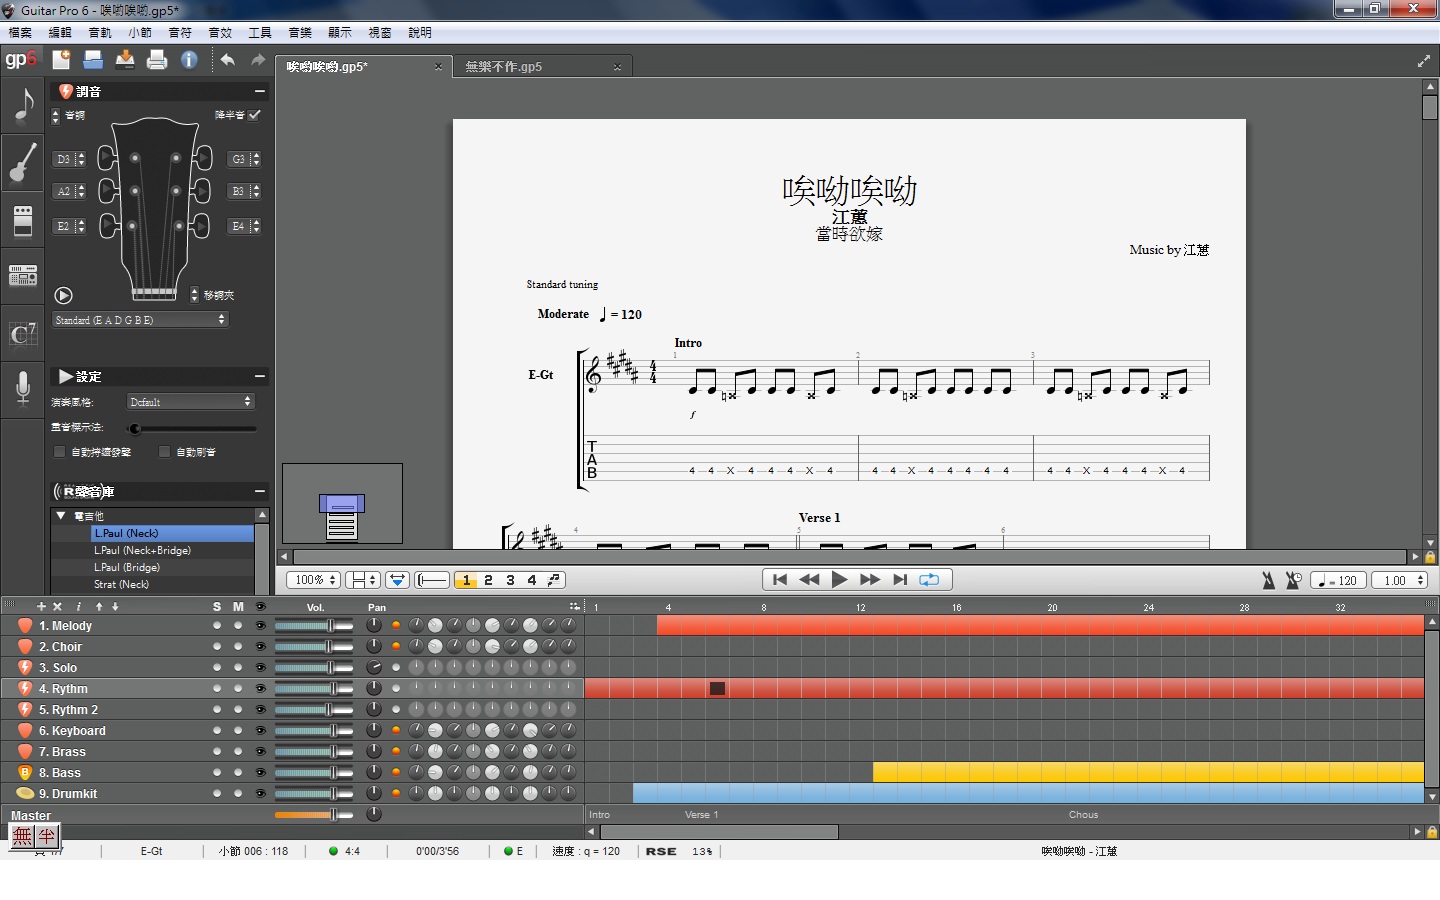Solo the Melody track
1440x900 pixels.
pyautogui.click(x=217, y=626)
